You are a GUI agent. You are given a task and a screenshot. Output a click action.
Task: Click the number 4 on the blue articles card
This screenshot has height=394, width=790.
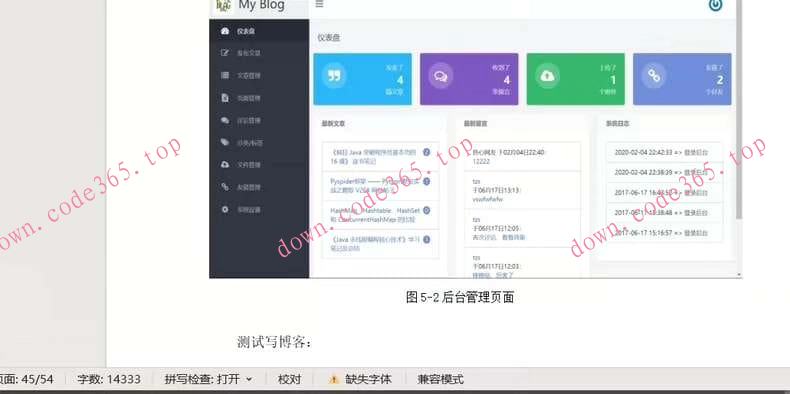click(400, 80)
